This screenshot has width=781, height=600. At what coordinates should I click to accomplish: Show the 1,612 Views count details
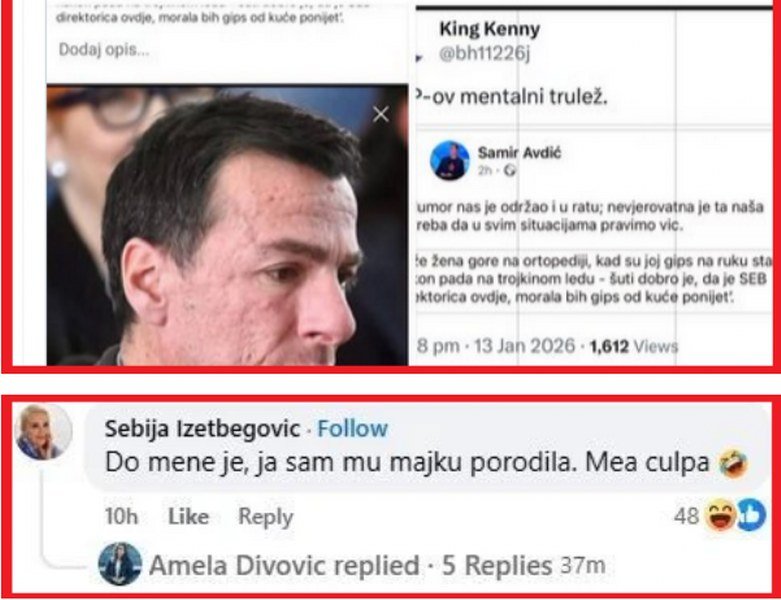(633, 346)
